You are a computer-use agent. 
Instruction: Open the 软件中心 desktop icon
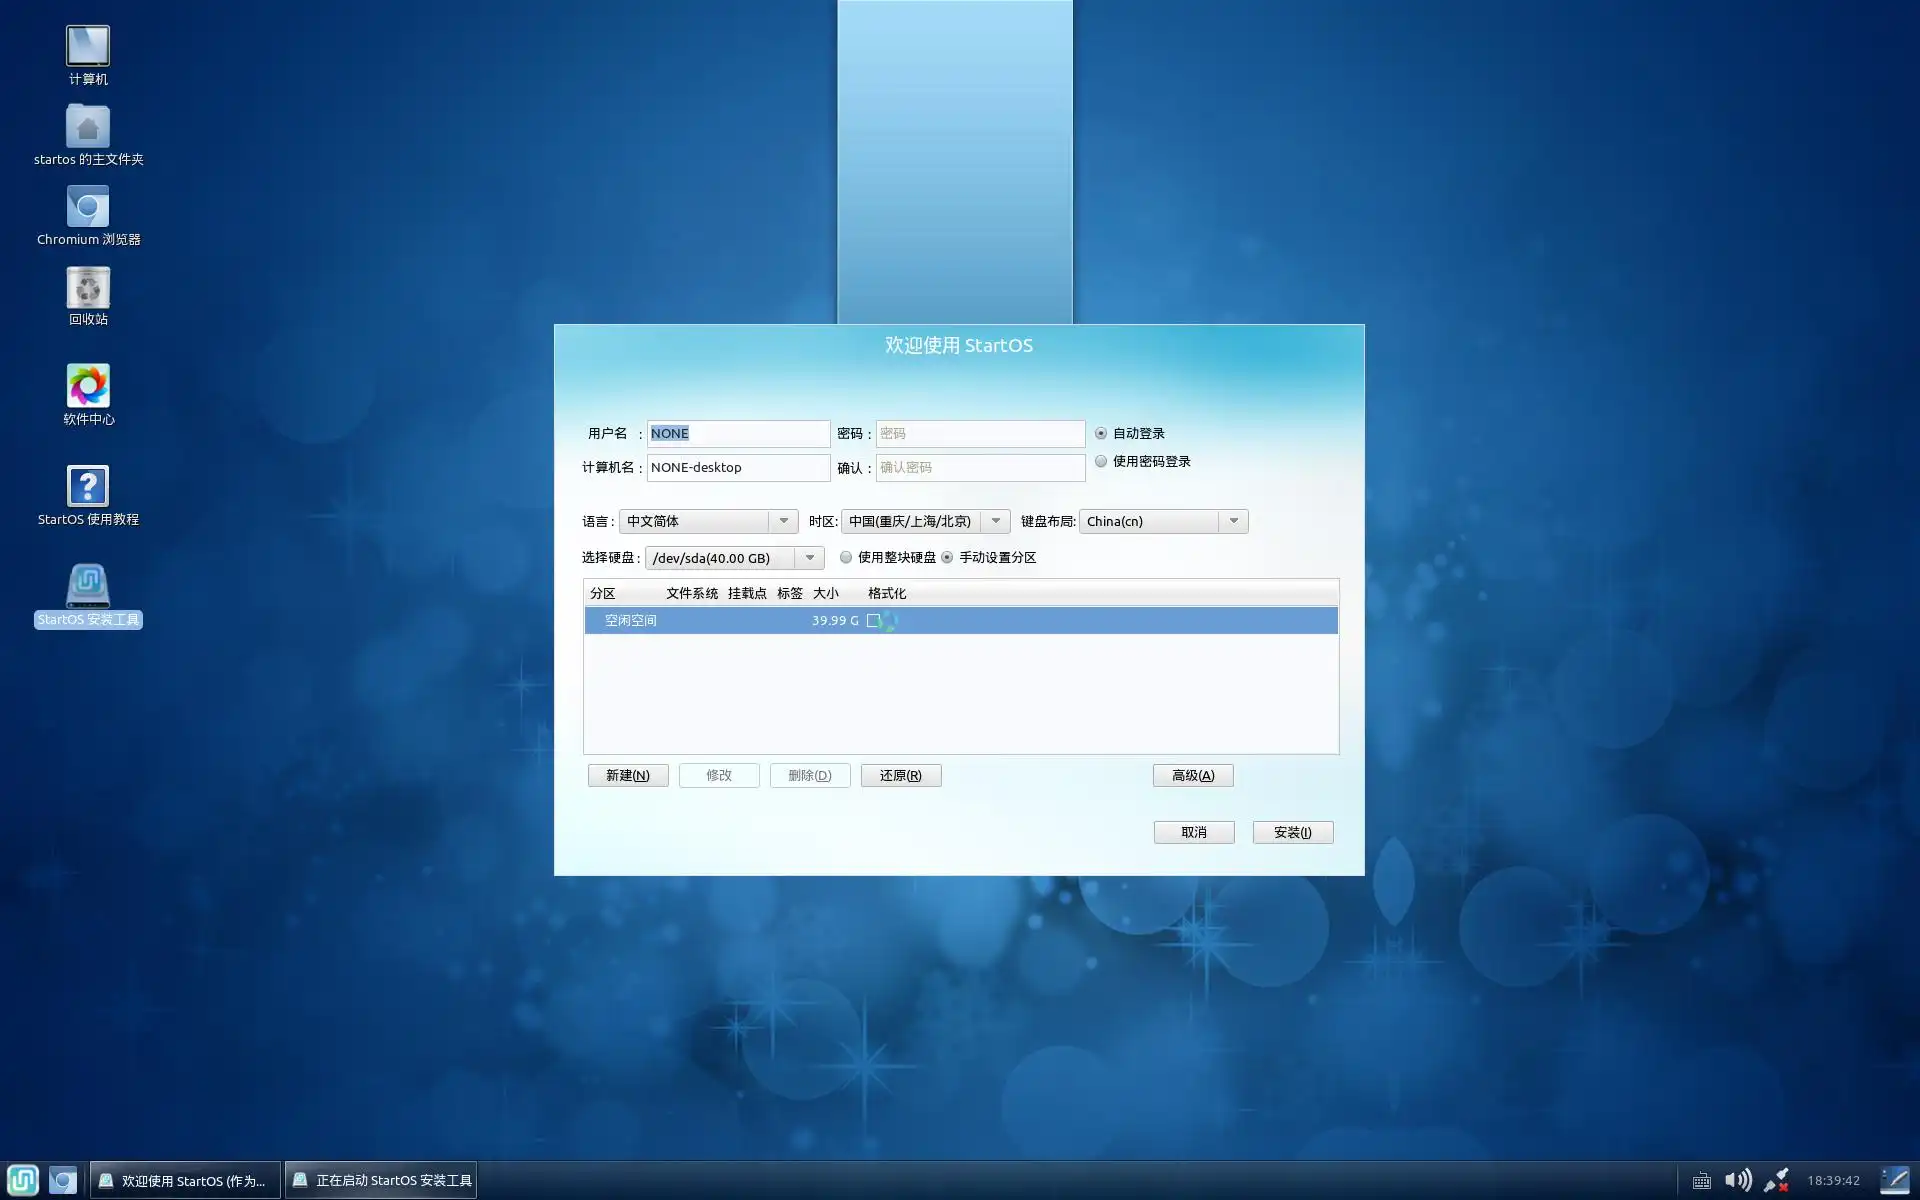(x=88, y=387)
